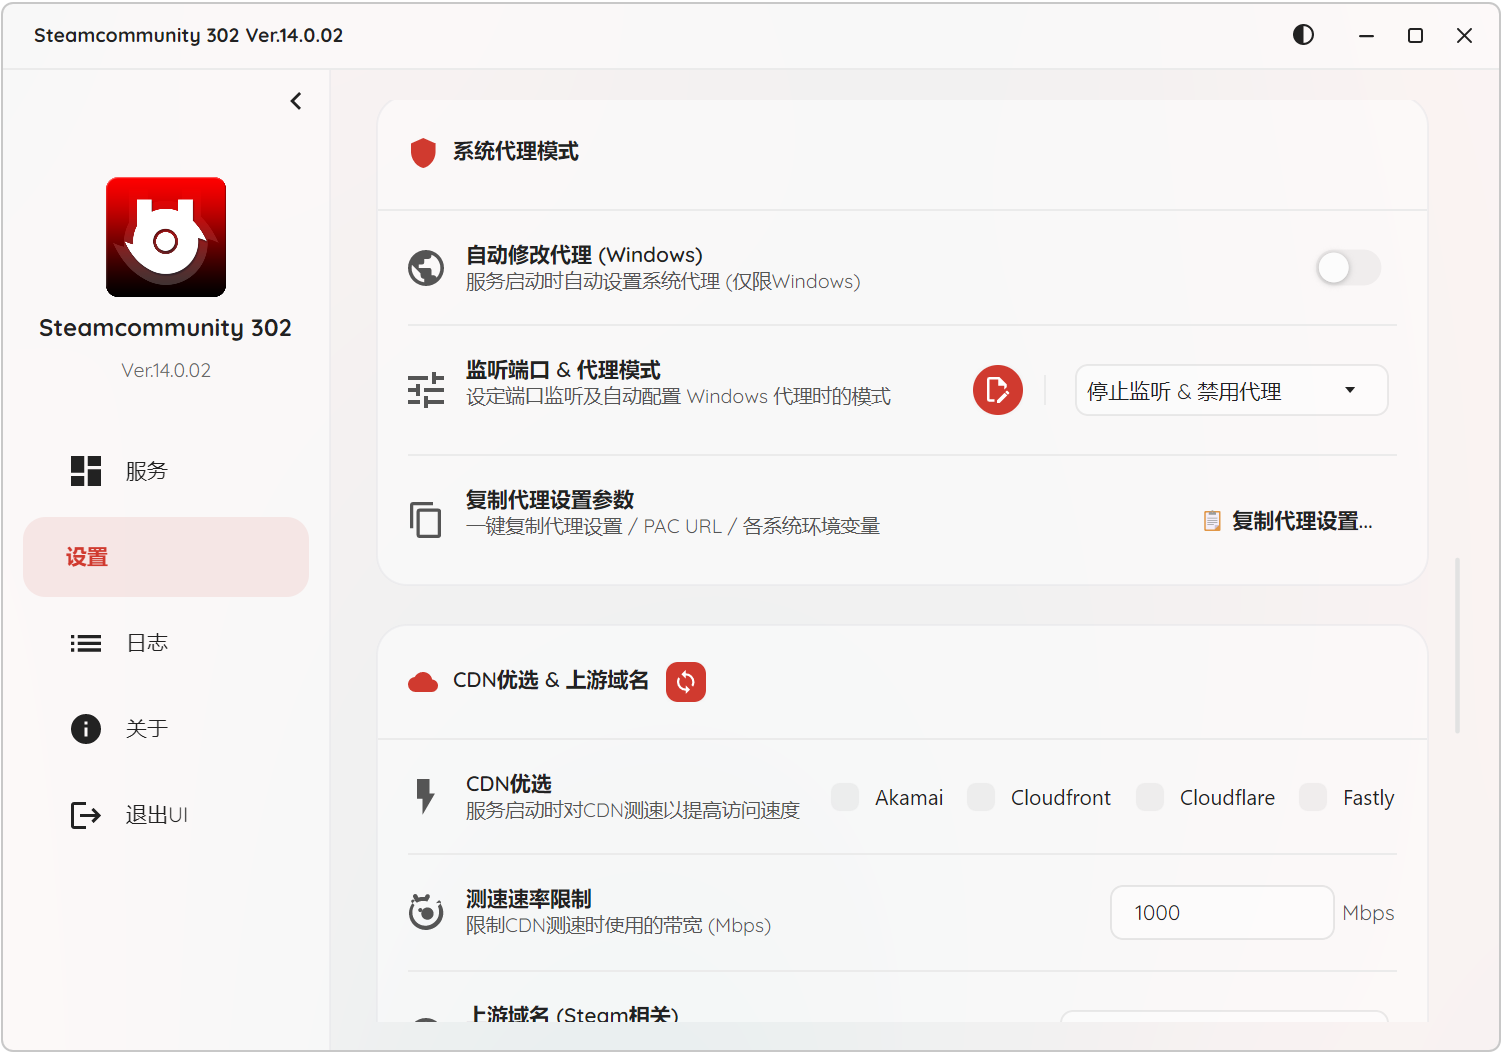This screenshot has height=1054, width=1502.
Task: Click the speed-test icon beside 测速速率限制
Action: pyautogui.click(x=426, y=912)
